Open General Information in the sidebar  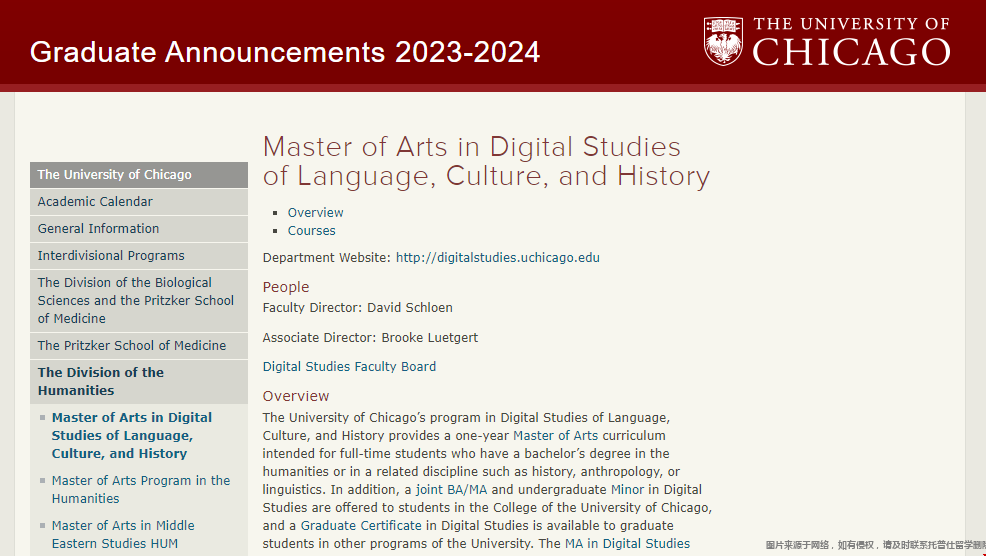(139, 229)
